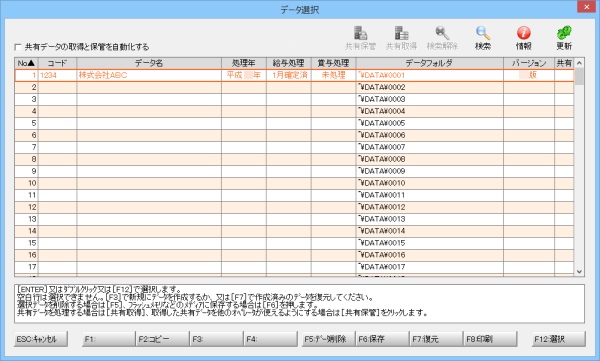Select the row with ¥DATA¥0005
Viewport: 600px width, 361px height.
click(294, 123)
